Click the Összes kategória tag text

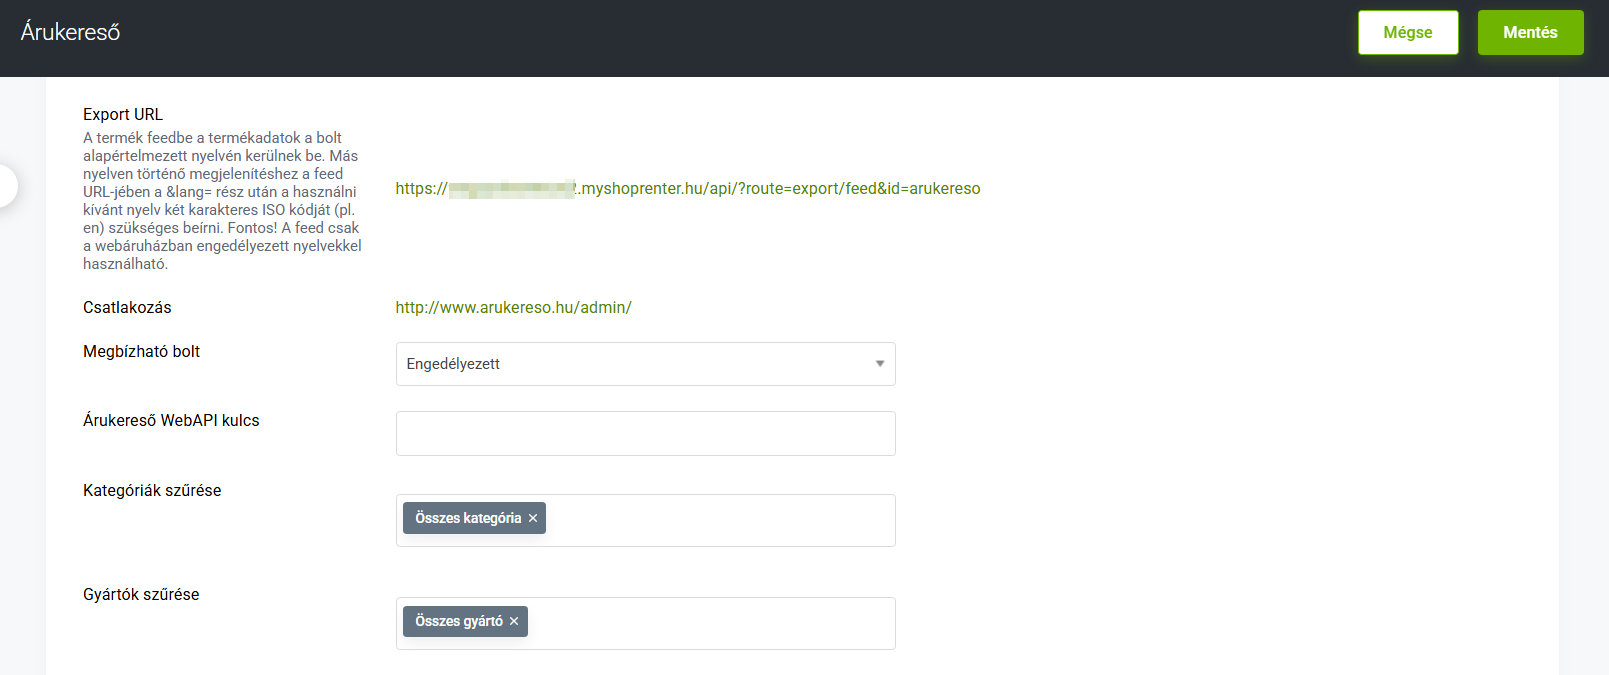point(468,518)
